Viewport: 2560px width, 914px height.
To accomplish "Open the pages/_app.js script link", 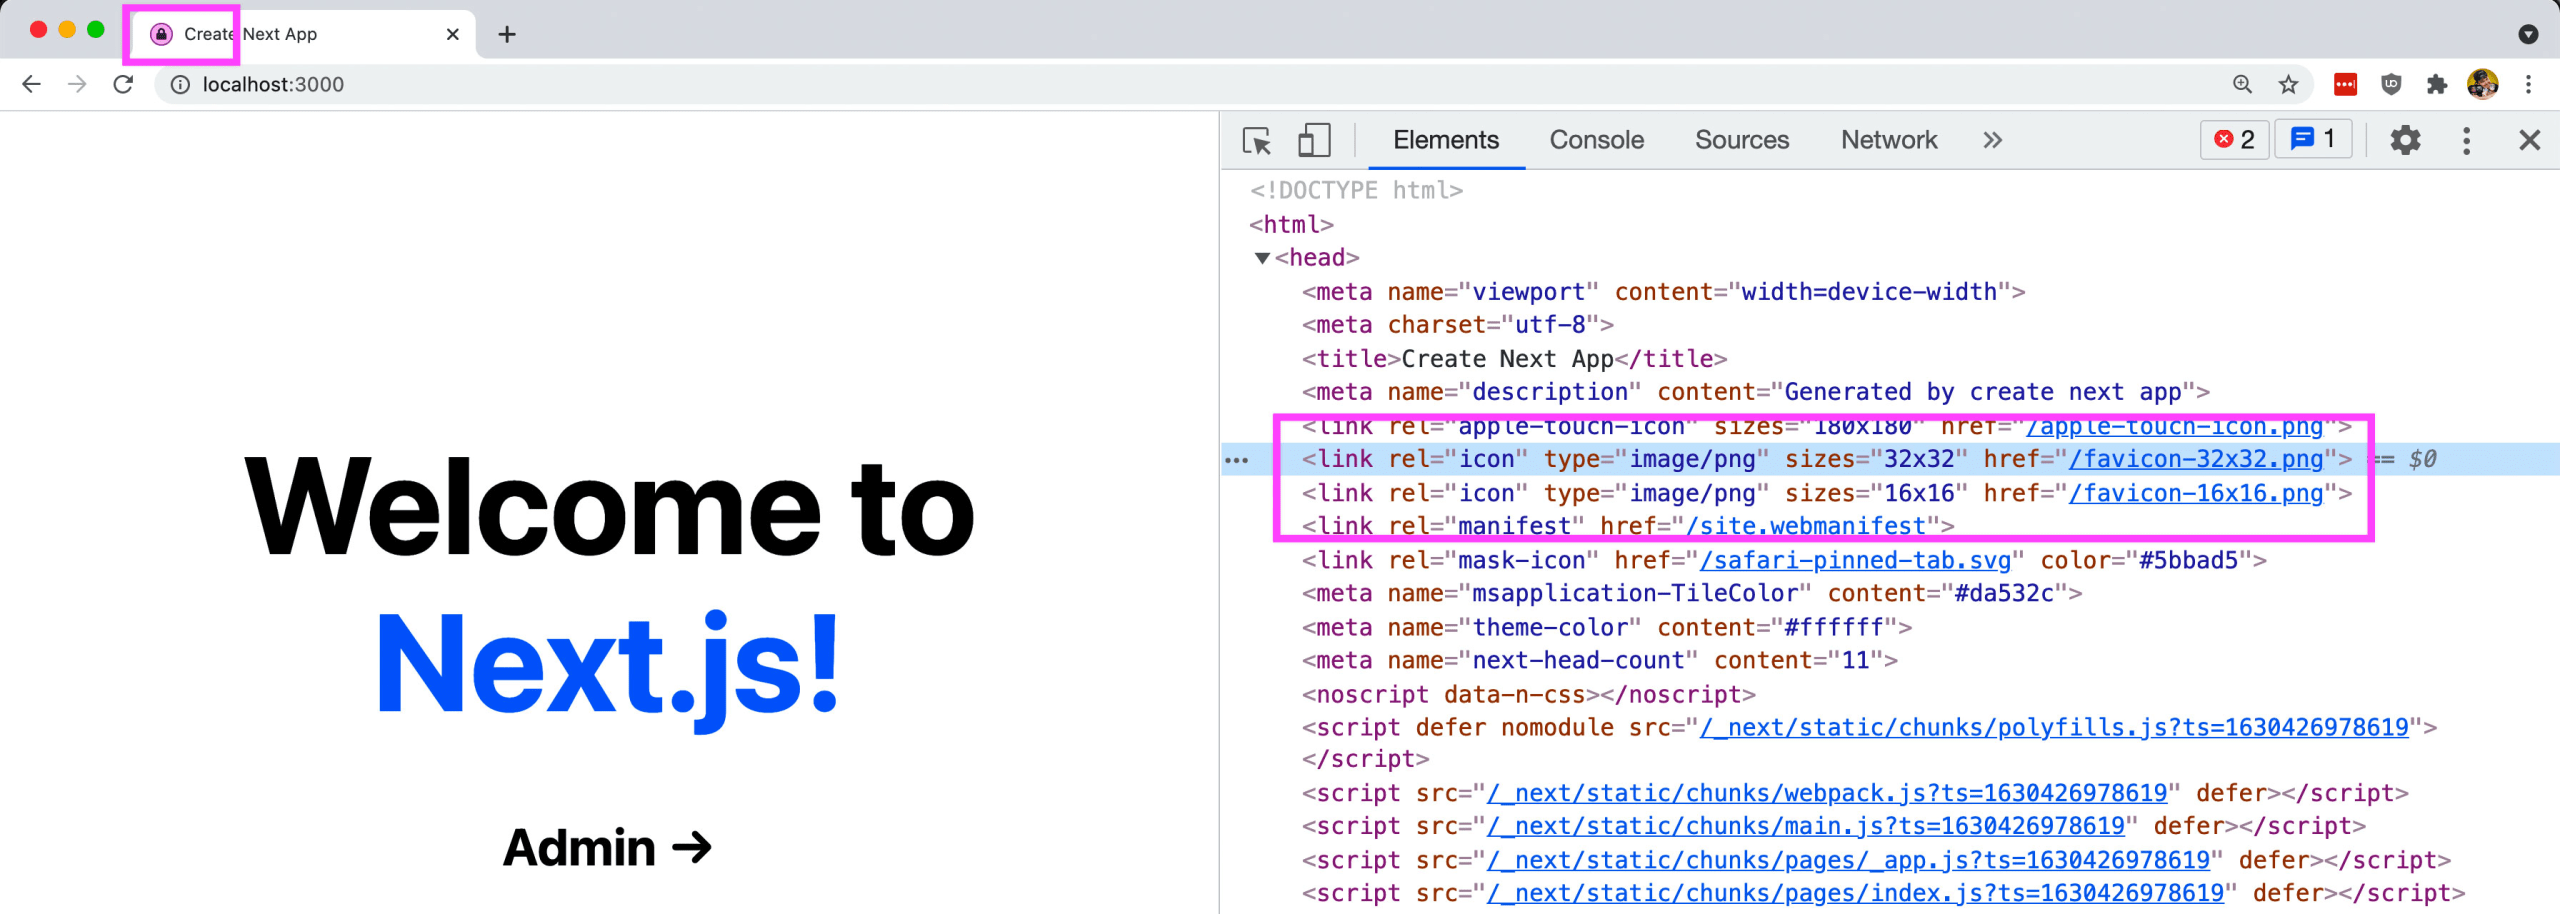I will (1848, 861).
